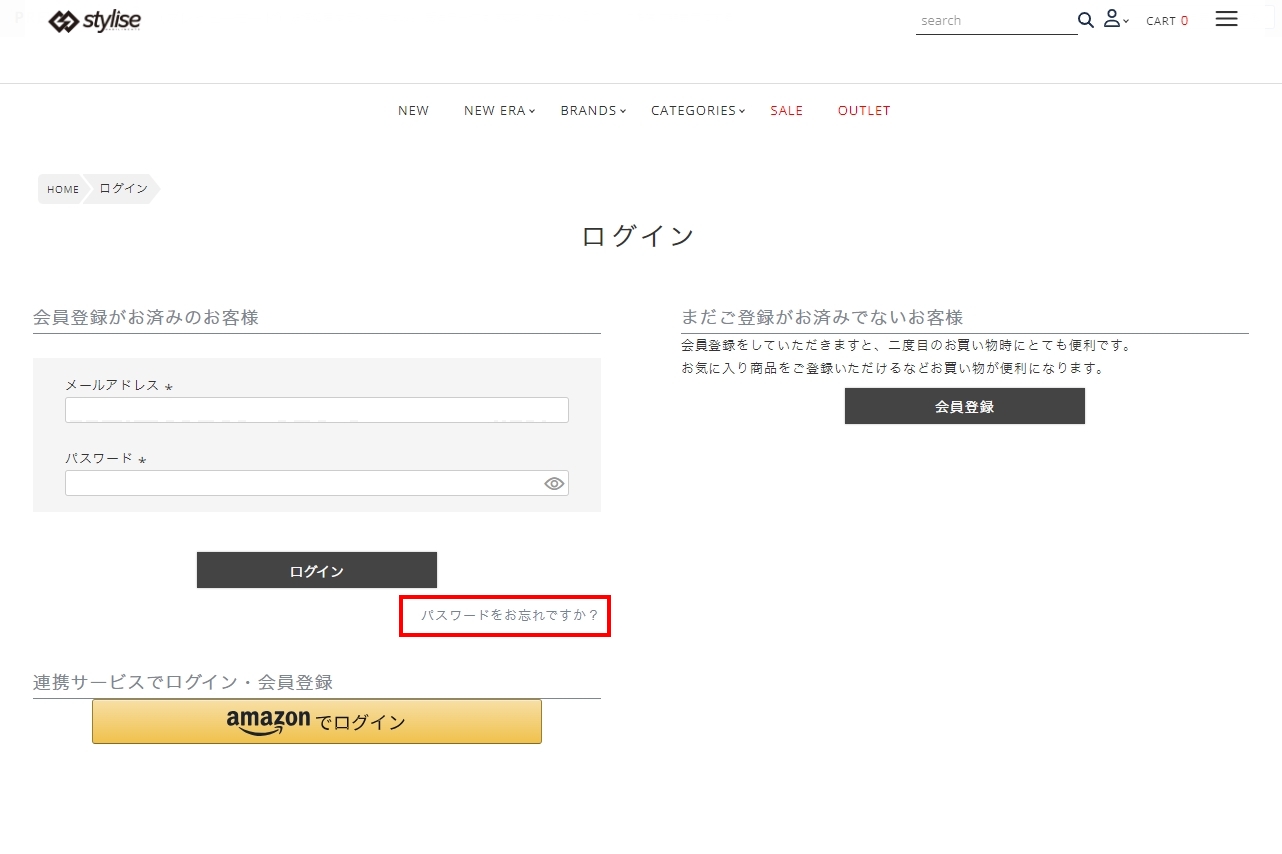Screen dimensions: 1282x854
Task: Open the shopping cart
Action: pyautogui.click(x=1166, y=21)
